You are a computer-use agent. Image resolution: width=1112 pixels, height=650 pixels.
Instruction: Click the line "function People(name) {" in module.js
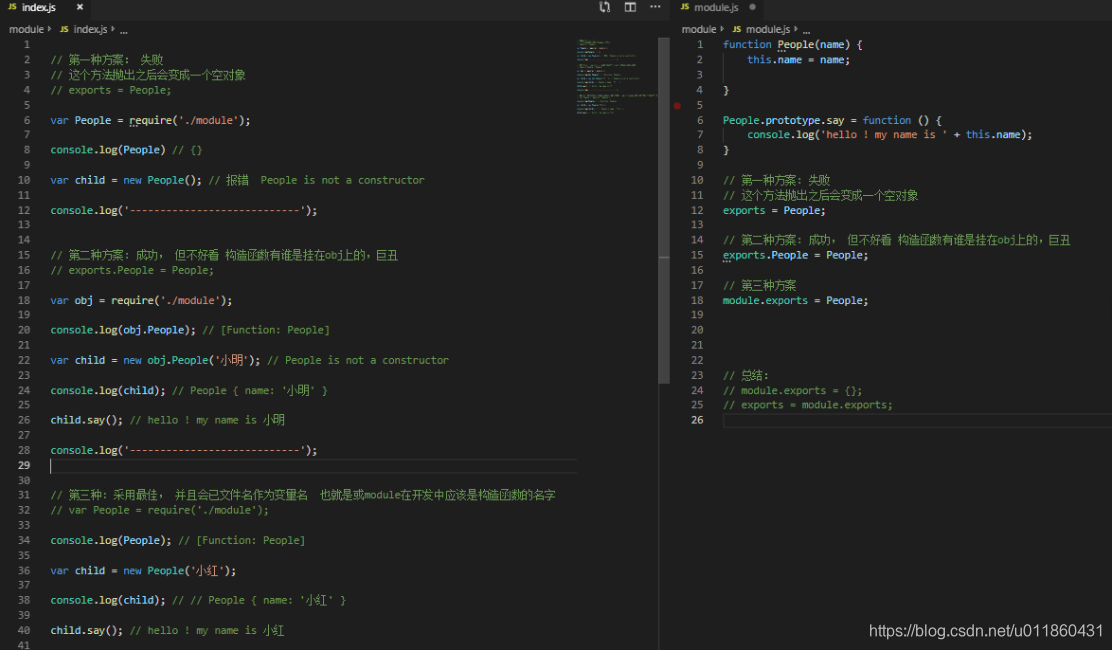click(x=792, y=45)
